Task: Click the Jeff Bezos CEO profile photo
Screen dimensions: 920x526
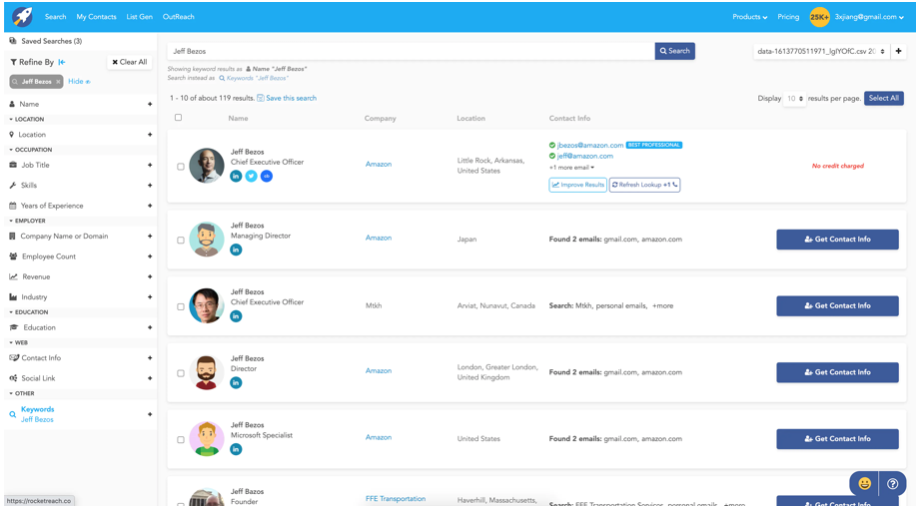Action: click(x=207, y=166)
